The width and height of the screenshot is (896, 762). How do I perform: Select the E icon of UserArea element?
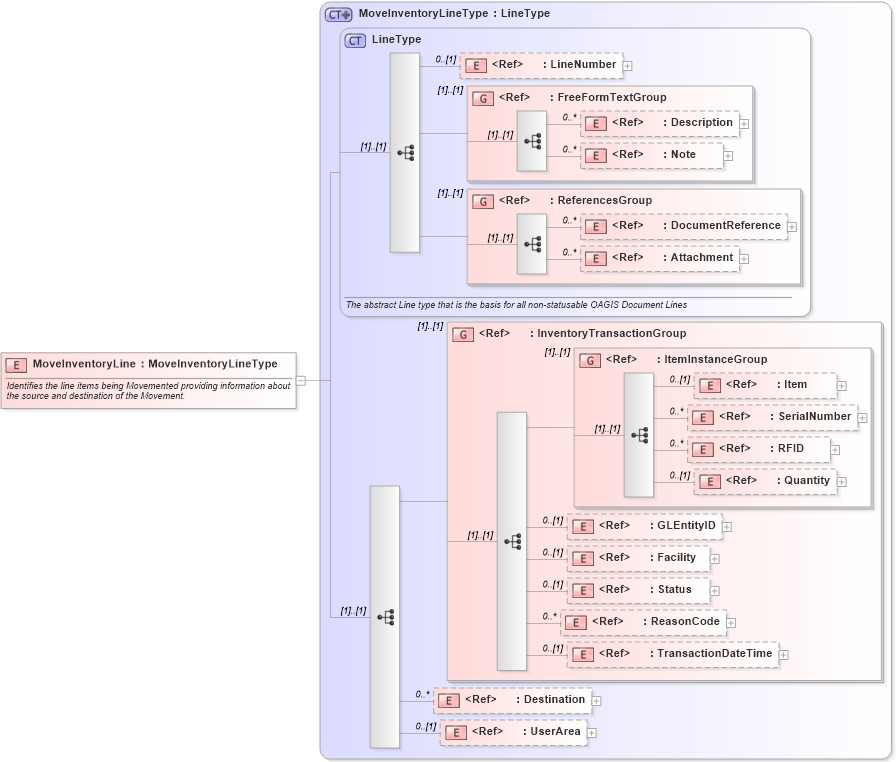[x=455, y=732]
